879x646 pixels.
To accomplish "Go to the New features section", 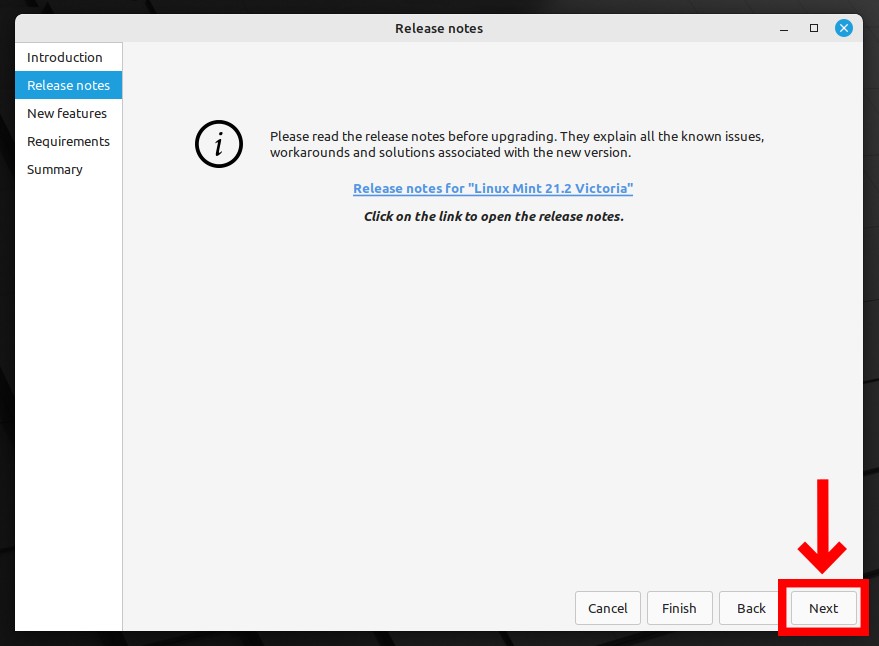I will tap(68, 113).
